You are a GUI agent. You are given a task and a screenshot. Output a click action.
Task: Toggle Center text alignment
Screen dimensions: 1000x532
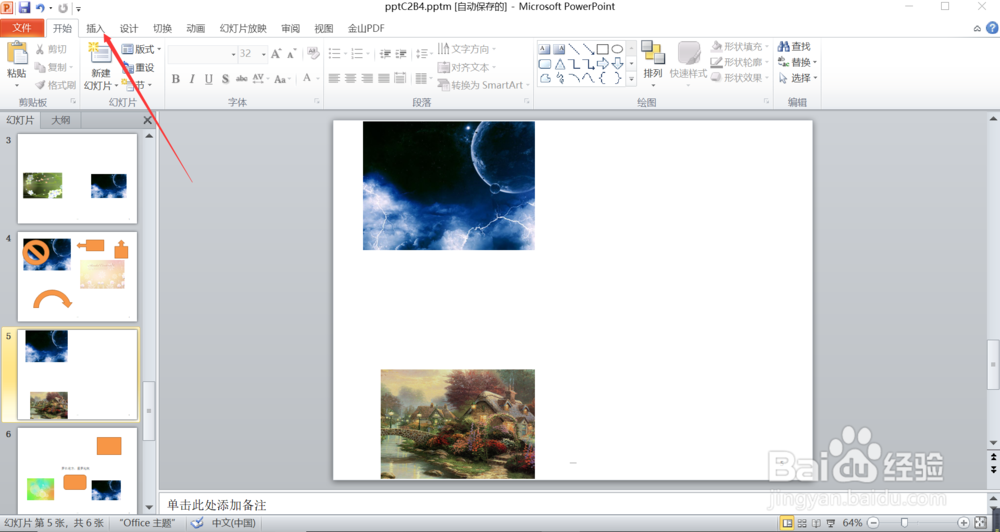point(351,78)
